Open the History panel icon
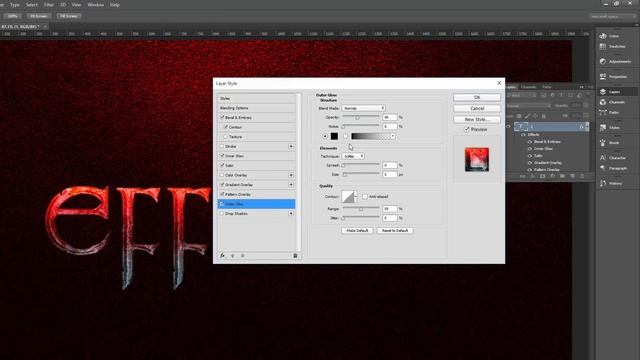This screenshot has height=360, width=640. coord(603,183)
